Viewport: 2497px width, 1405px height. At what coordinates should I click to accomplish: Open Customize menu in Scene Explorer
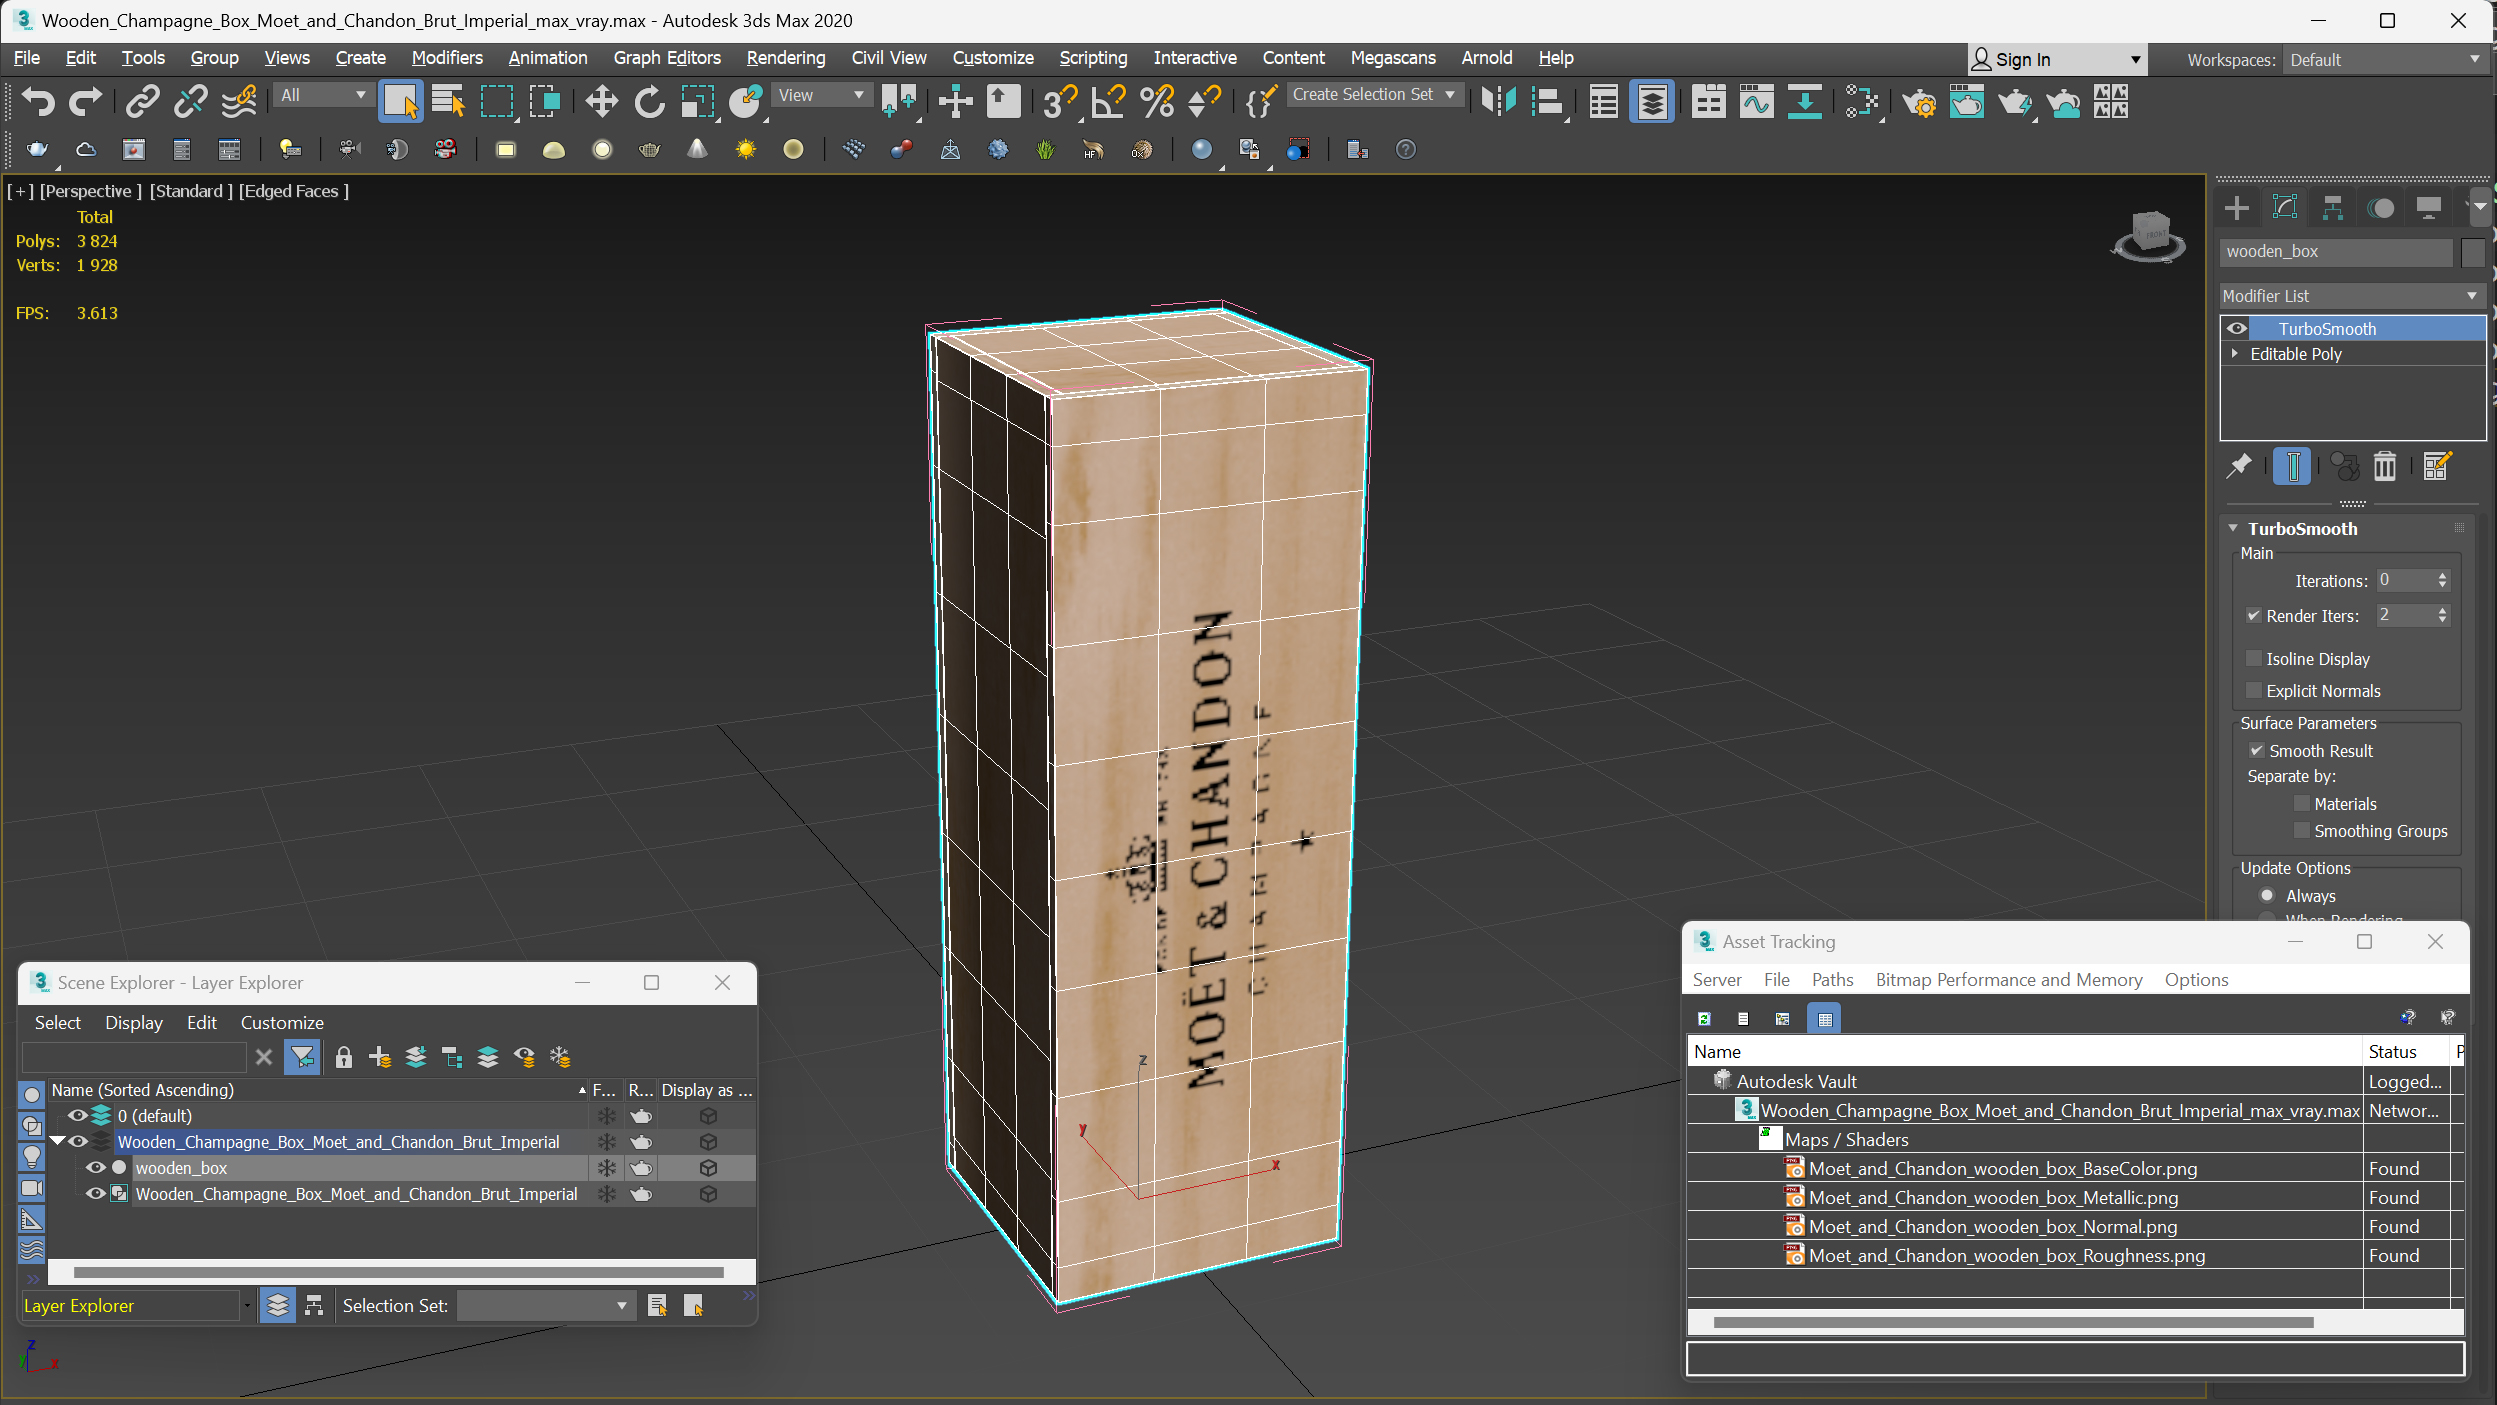coord(282,1023)
